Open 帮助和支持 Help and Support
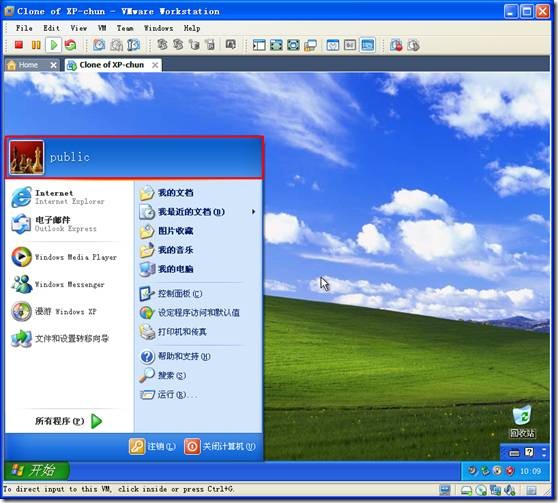 coord(198,356)
